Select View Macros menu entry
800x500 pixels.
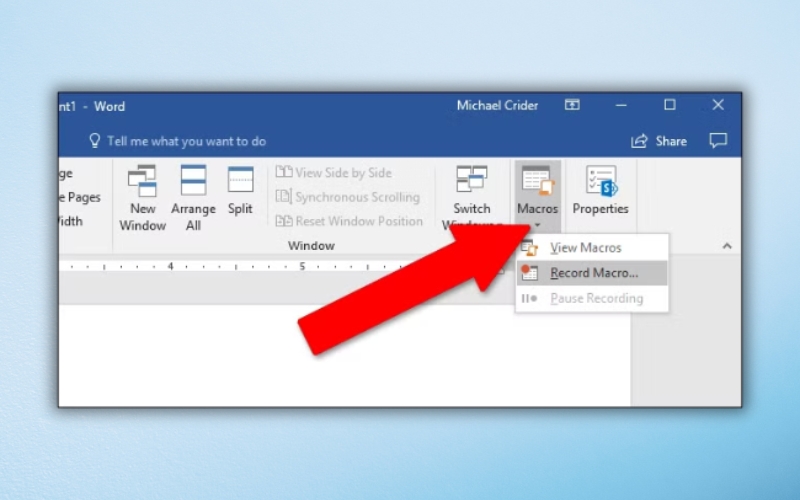point(592,247)
